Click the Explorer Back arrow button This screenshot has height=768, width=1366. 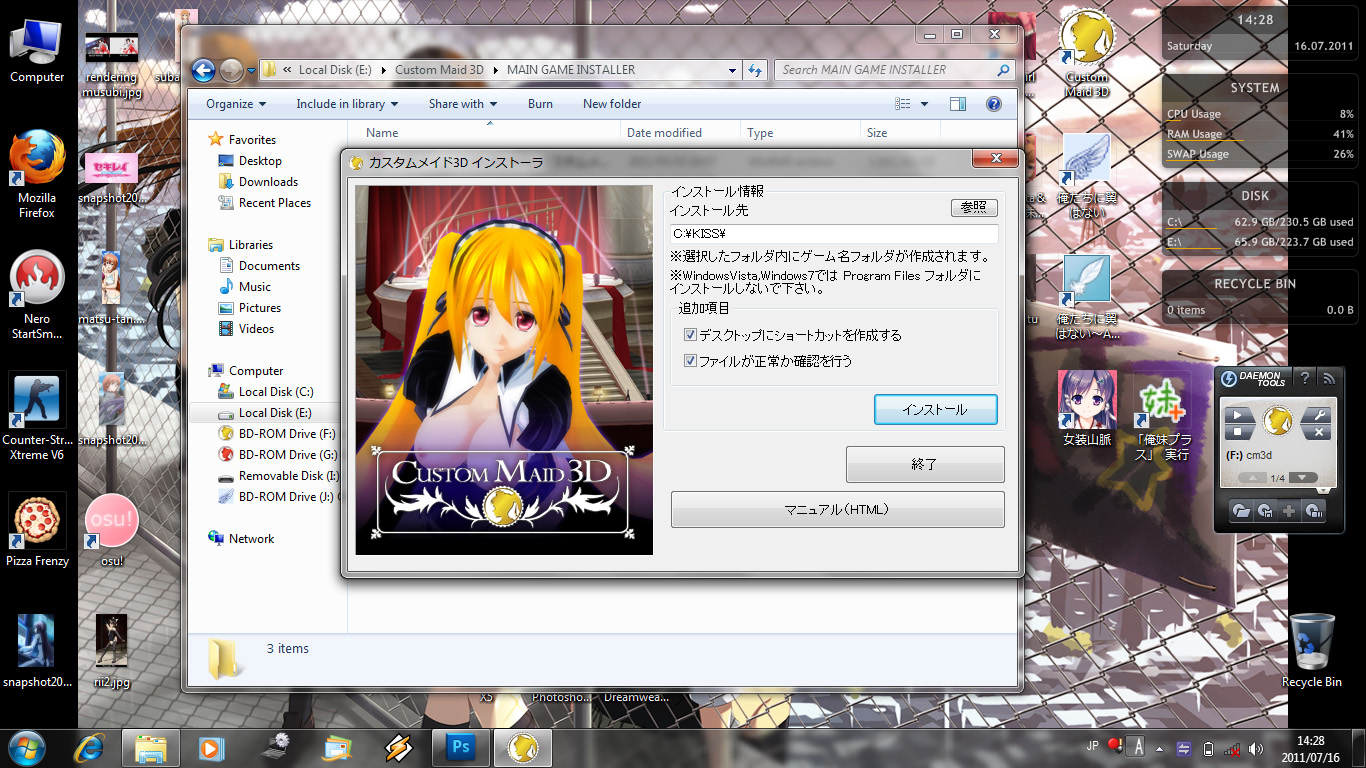[x=203, y=70]
